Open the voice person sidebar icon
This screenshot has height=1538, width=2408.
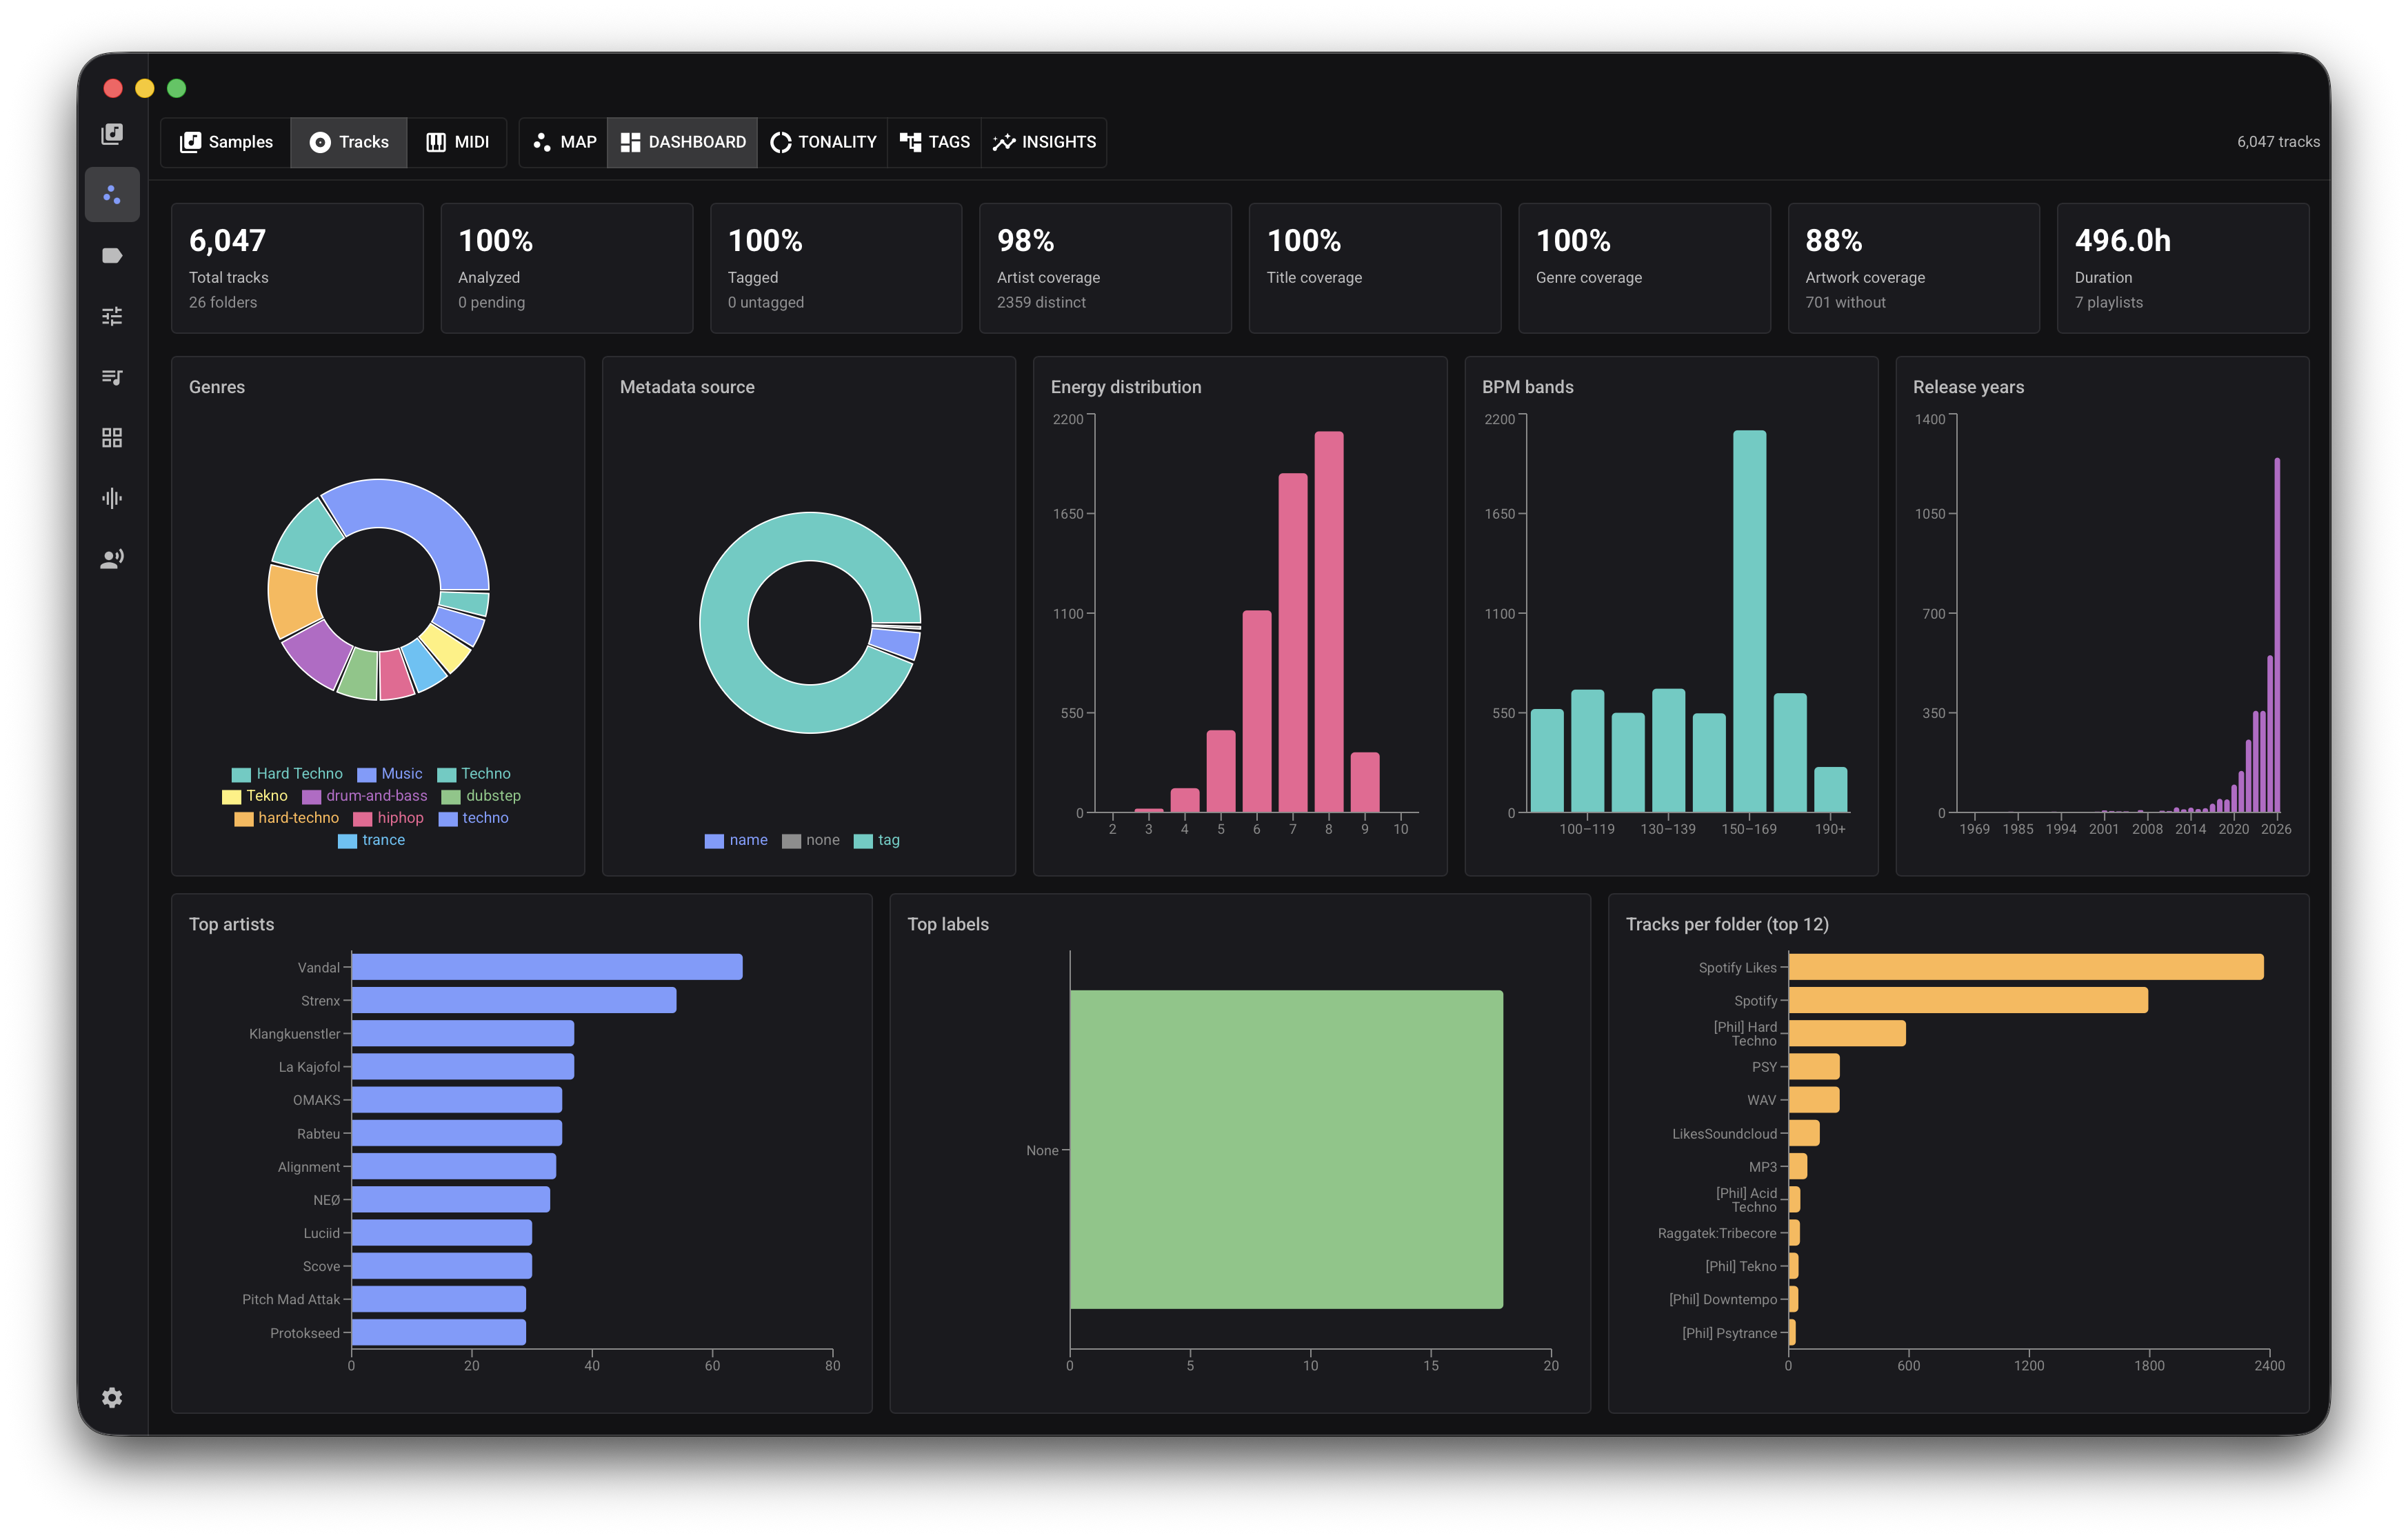point(112,559)
